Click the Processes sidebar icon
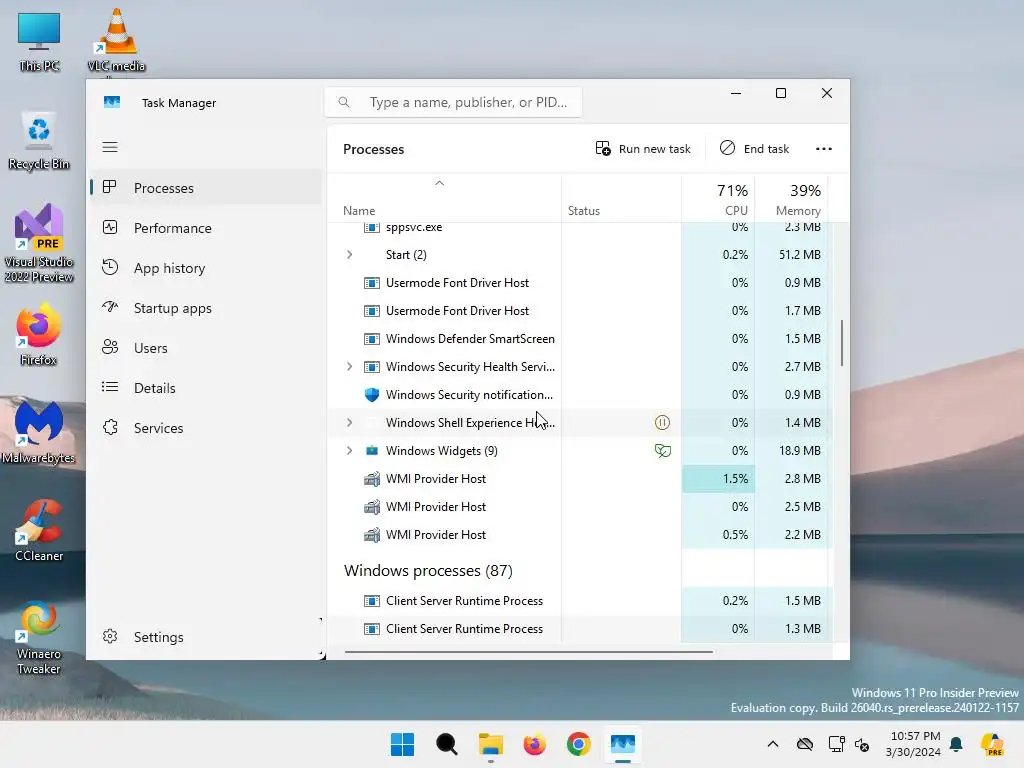 (110, 187)
